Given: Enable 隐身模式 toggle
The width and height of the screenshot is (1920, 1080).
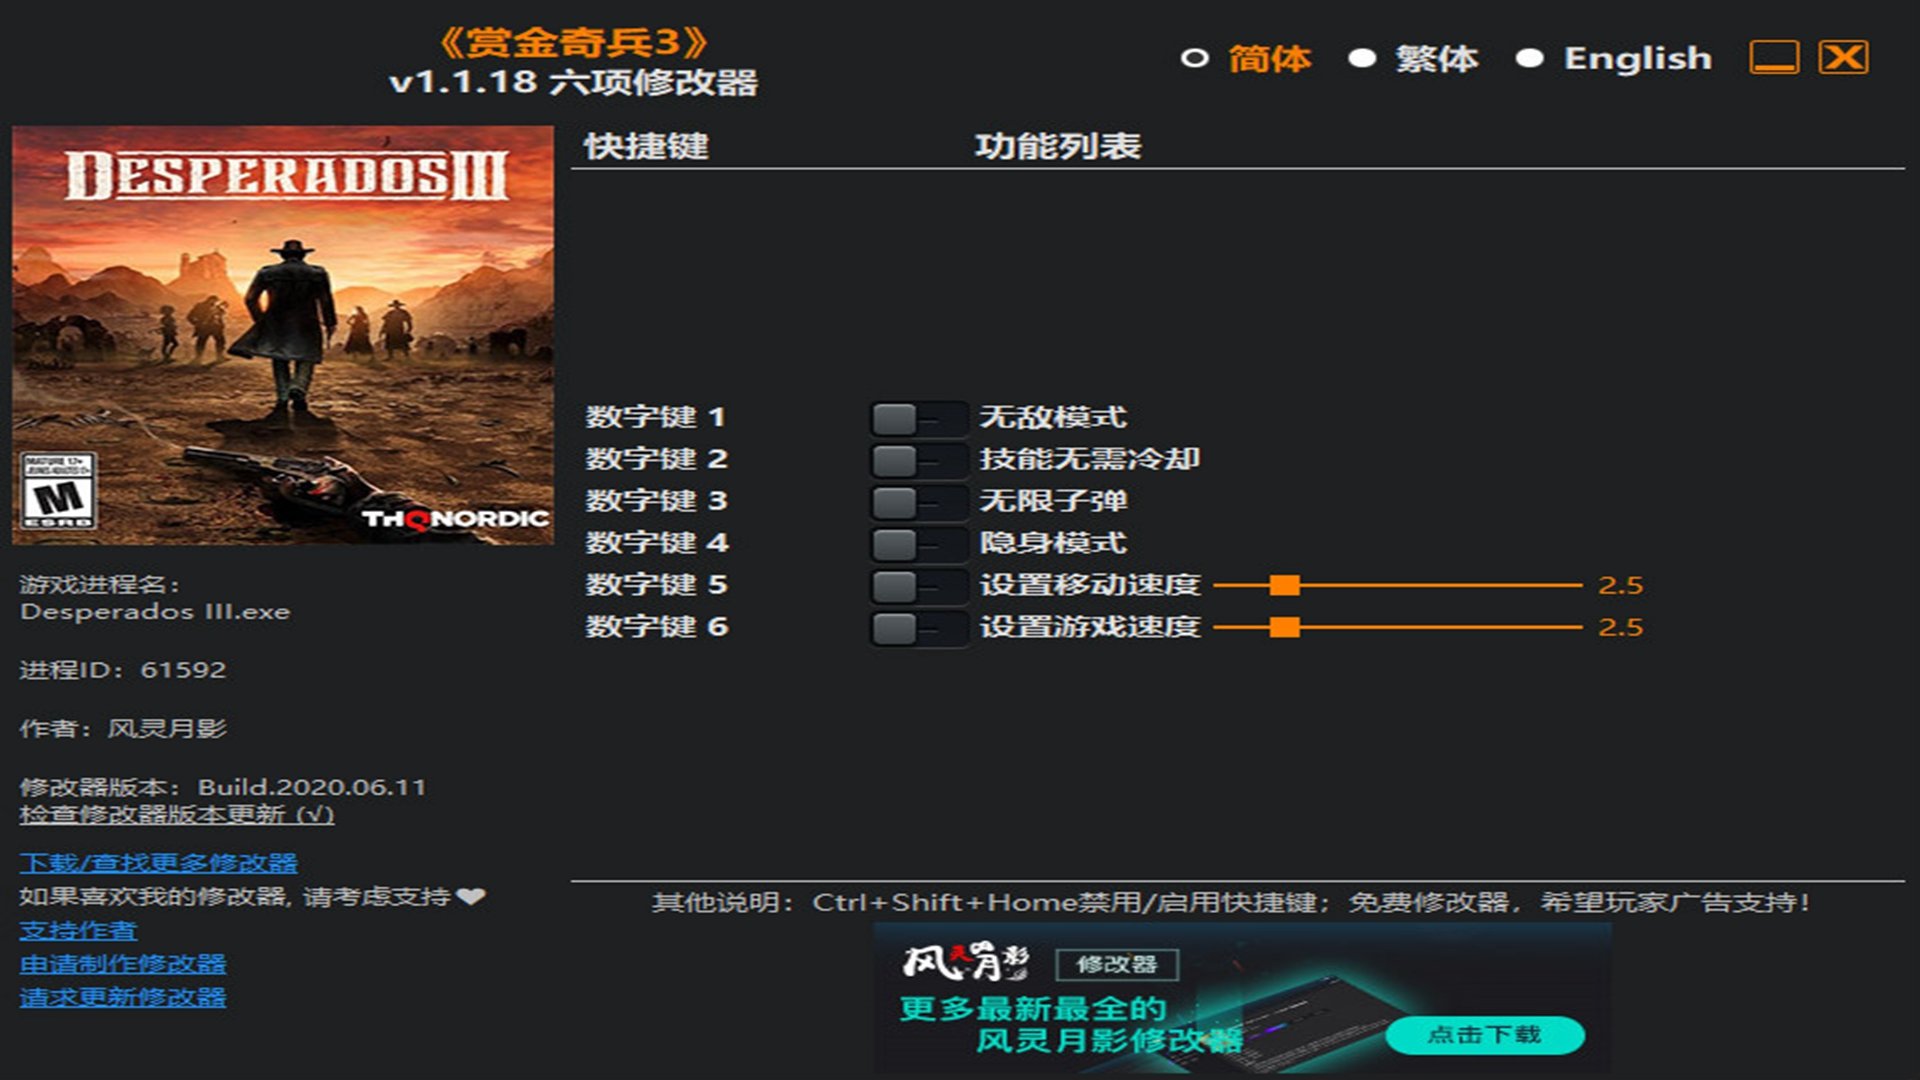Looking at the screenshot, I should [x=917, y=544].
